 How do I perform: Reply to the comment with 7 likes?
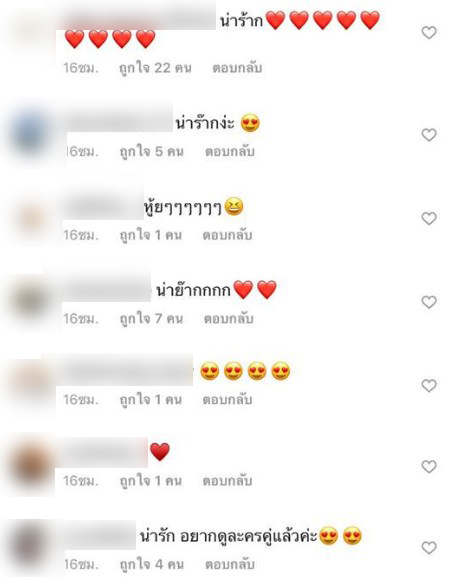(229, 319)
